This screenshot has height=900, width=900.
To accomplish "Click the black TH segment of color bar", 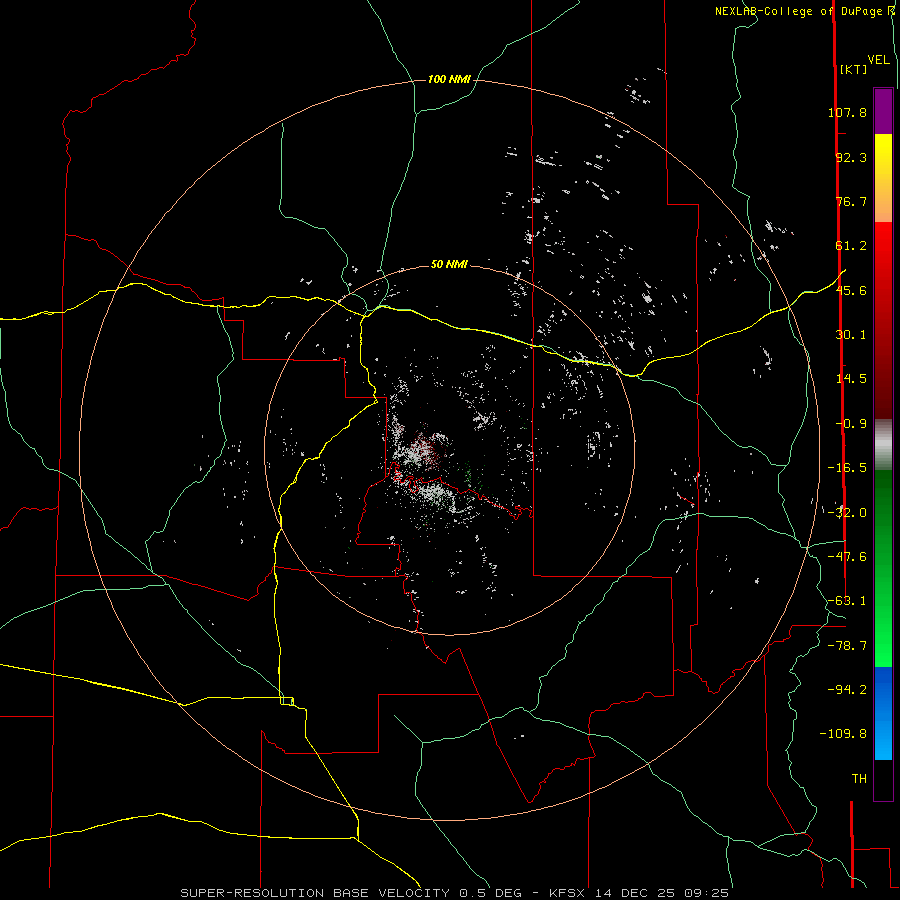I will [883, 780].
